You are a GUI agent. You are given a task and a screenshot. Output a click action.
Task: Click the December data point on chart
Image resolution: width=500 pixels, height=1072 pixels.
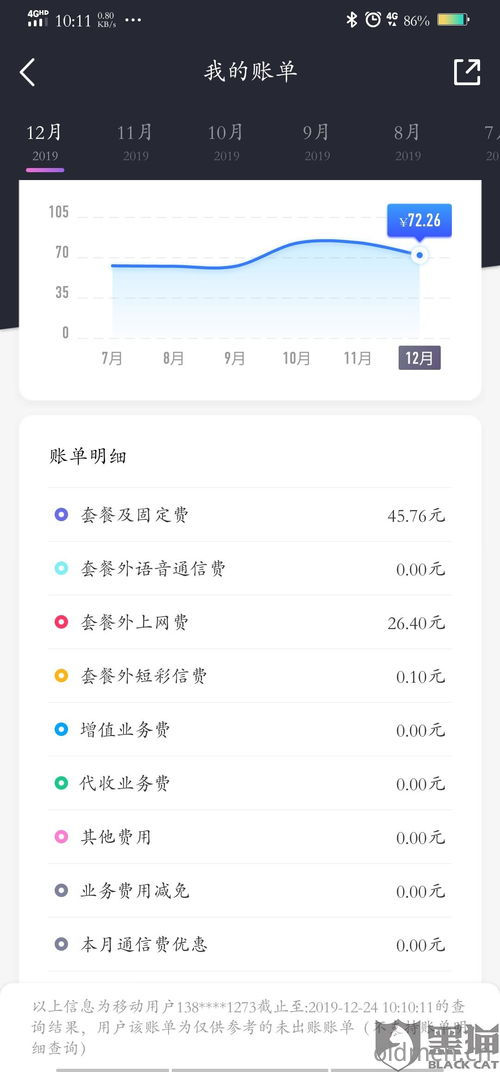[419, 255]
